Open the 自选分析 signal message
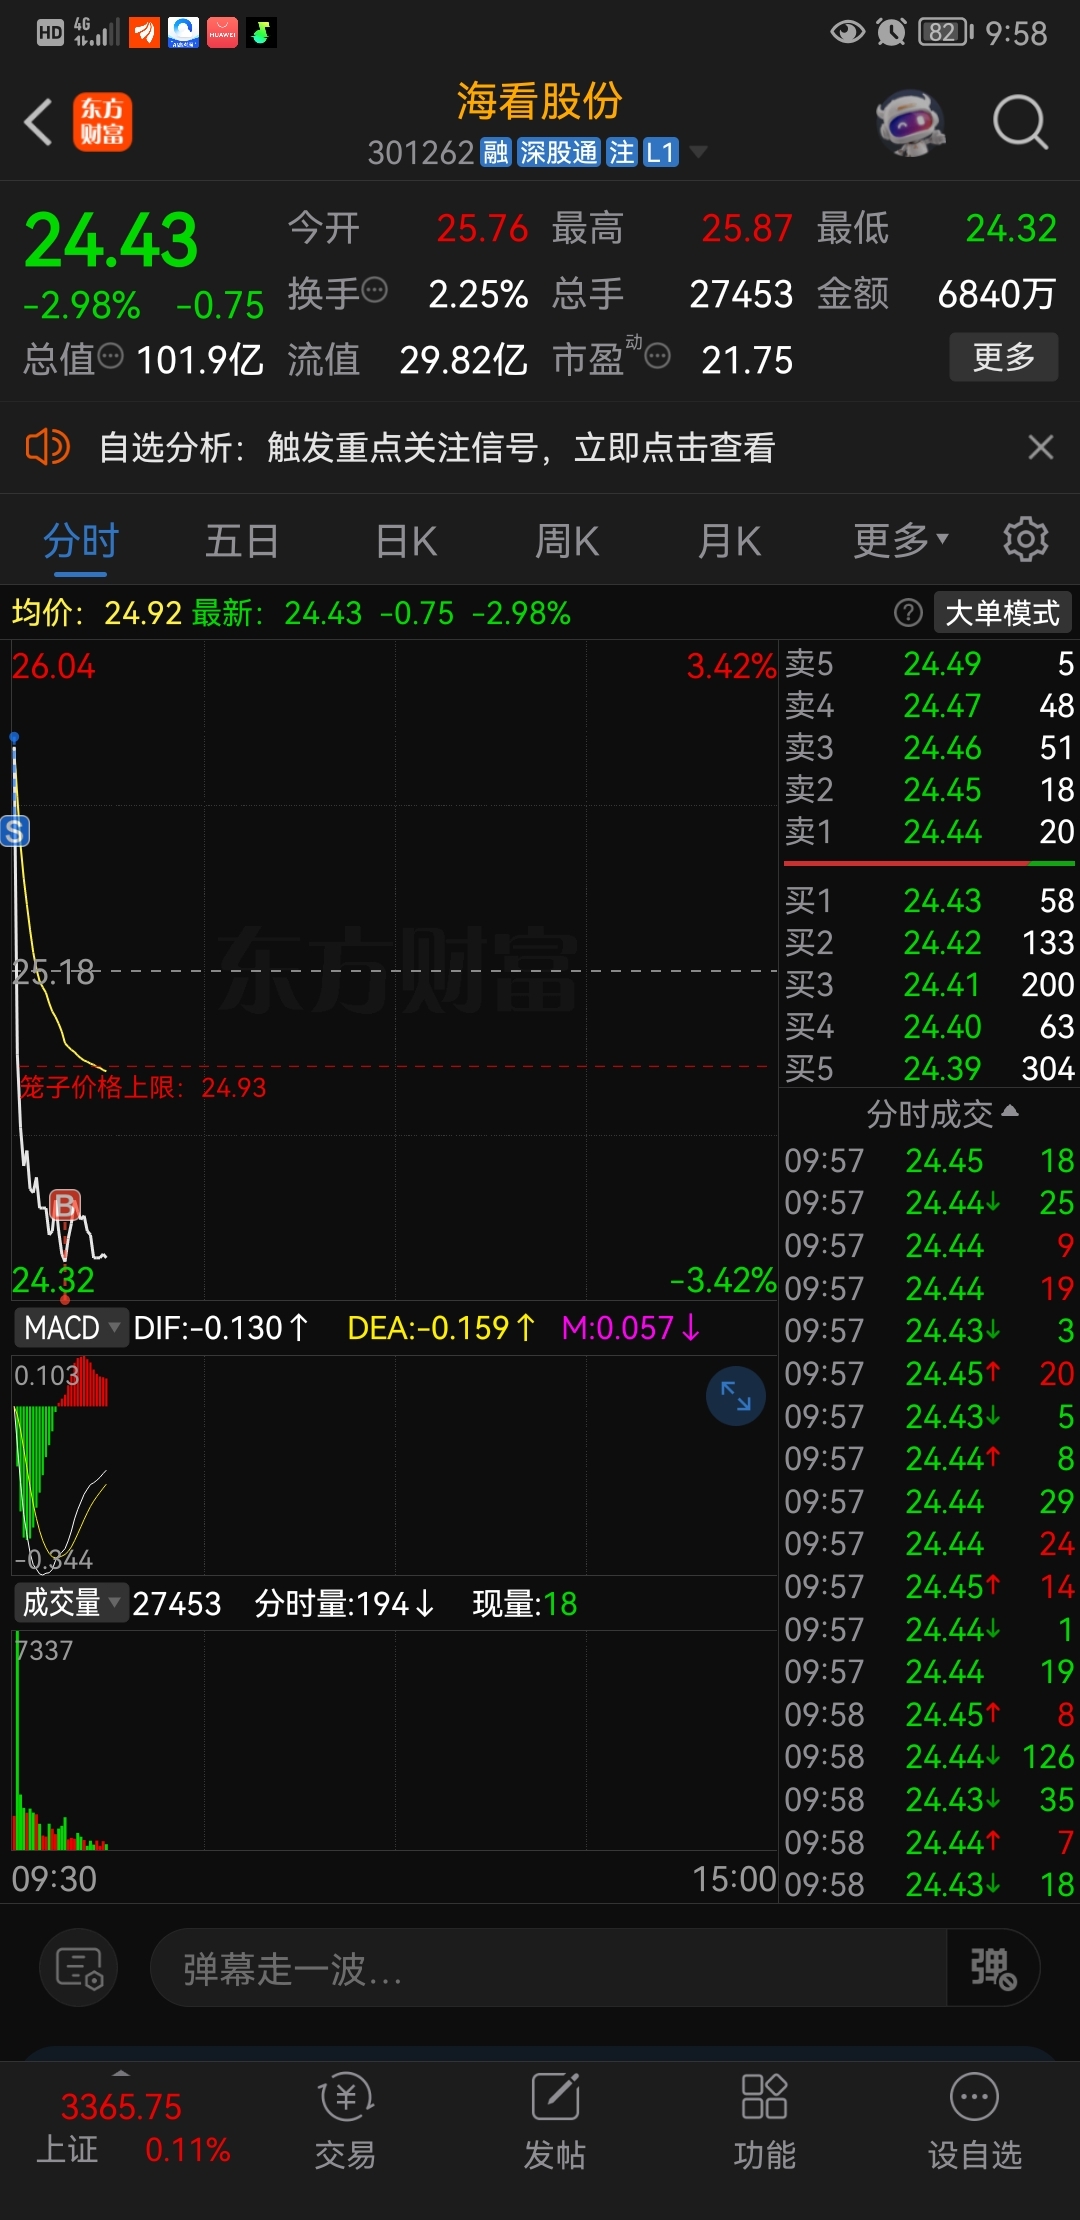The image size is (1080, 2220). 437,447
